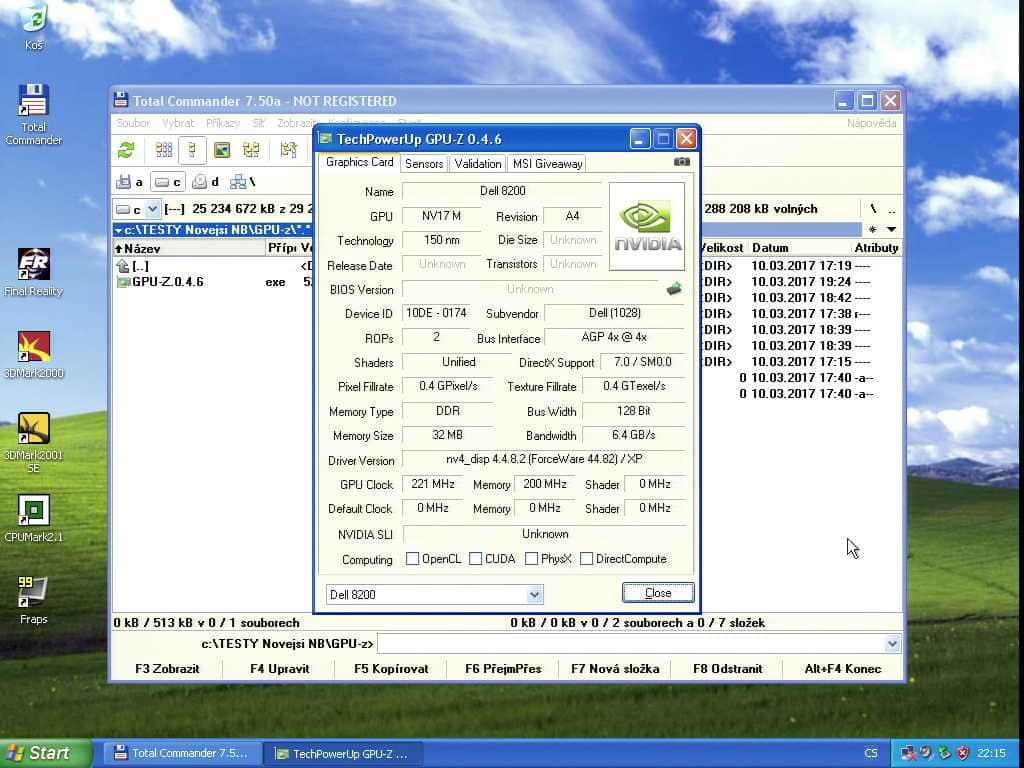Click F8 Odstranit button
This screenshot has height=768, width=1024.
click(728, 669)
